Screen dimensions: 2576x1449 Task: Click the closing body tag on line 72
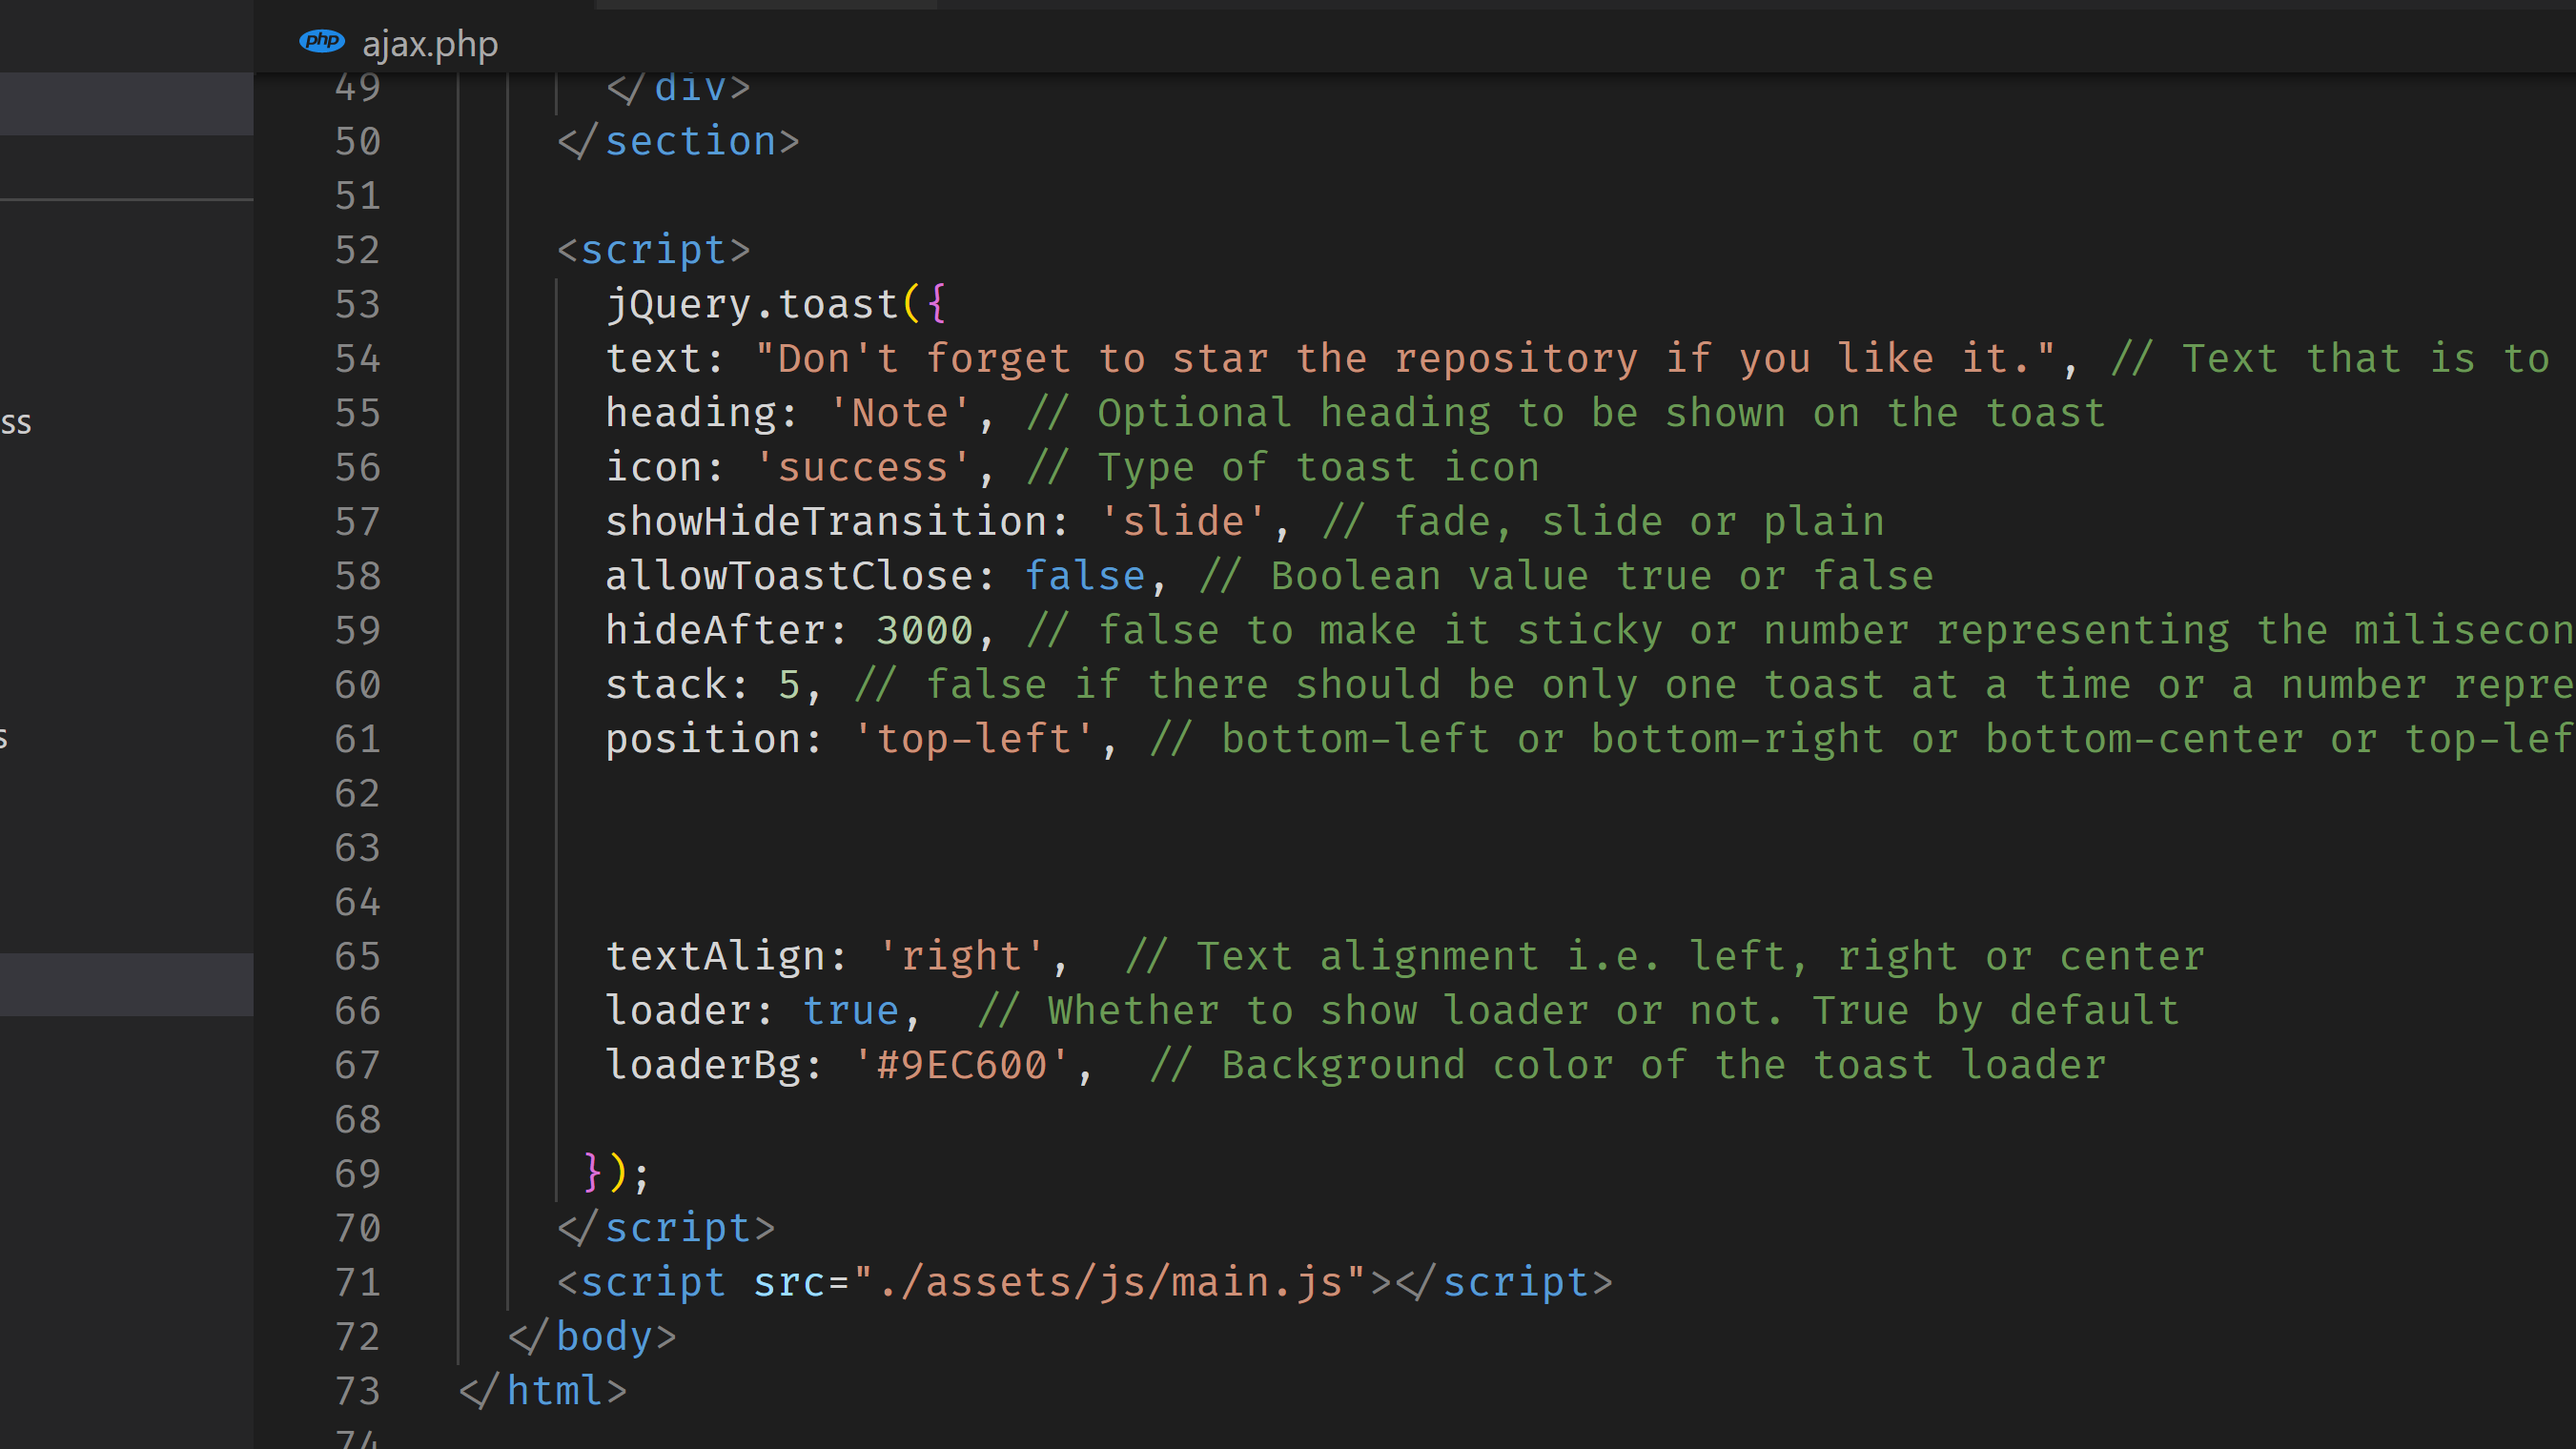tap(592, 1336)
